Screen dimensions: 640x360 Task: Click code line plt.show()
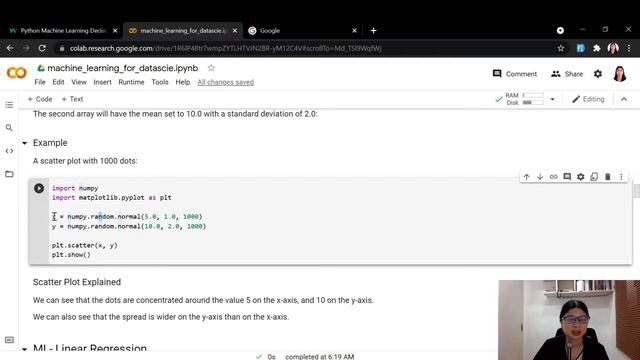pyautogui.click(x=71, y=255)
